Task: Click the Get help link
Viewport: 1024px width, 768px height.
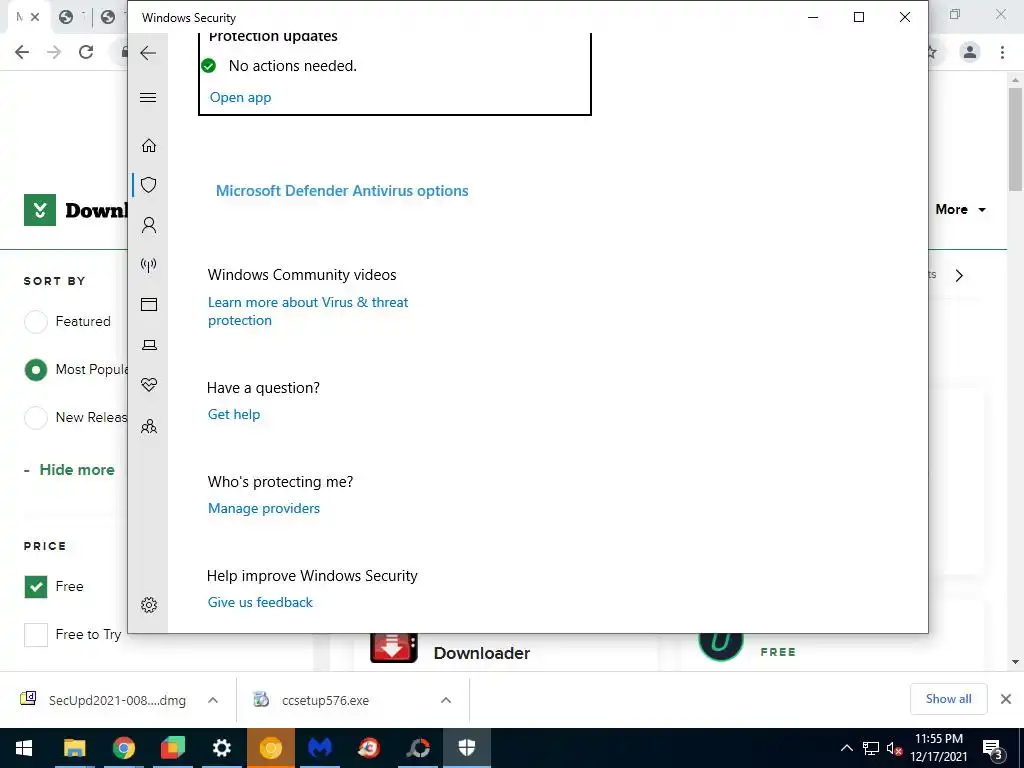Action: click(234, 414)
